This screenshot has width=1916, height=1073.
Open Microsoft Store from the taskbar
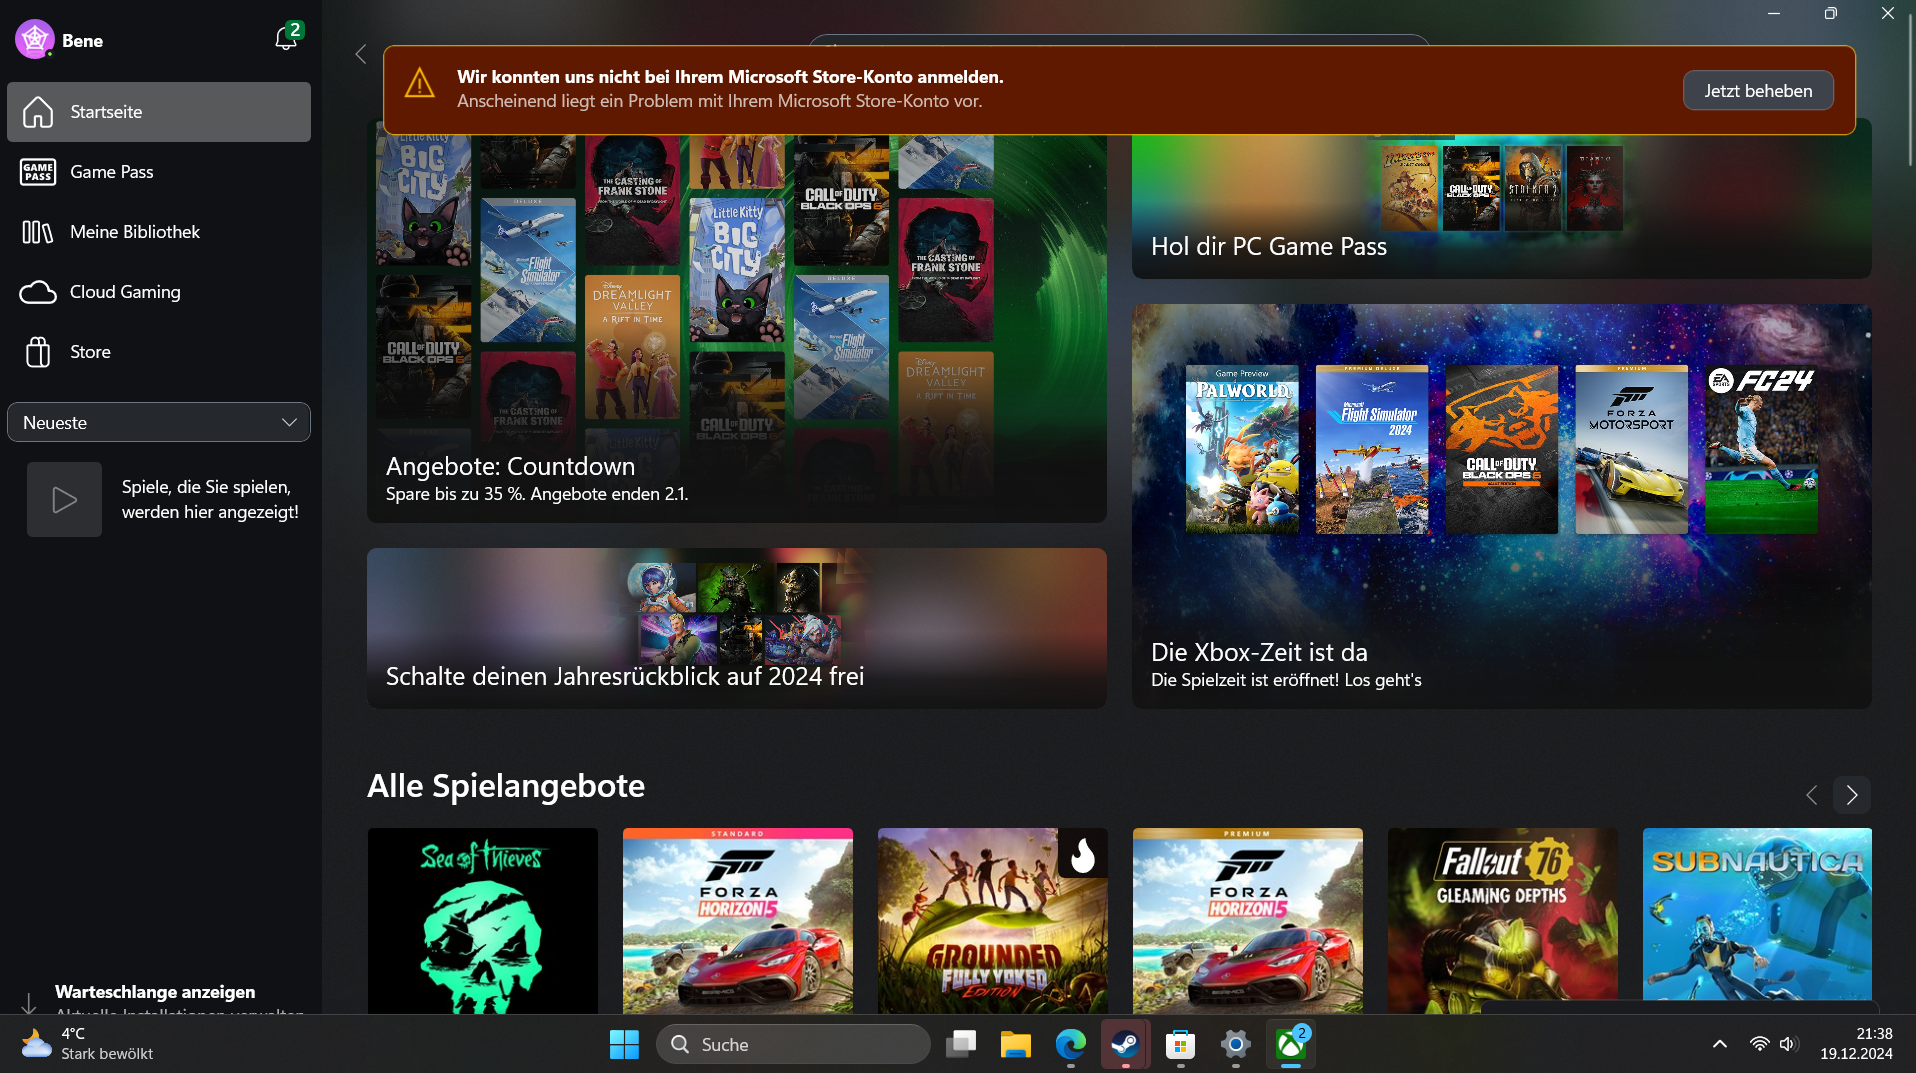click(1181, 1044)
